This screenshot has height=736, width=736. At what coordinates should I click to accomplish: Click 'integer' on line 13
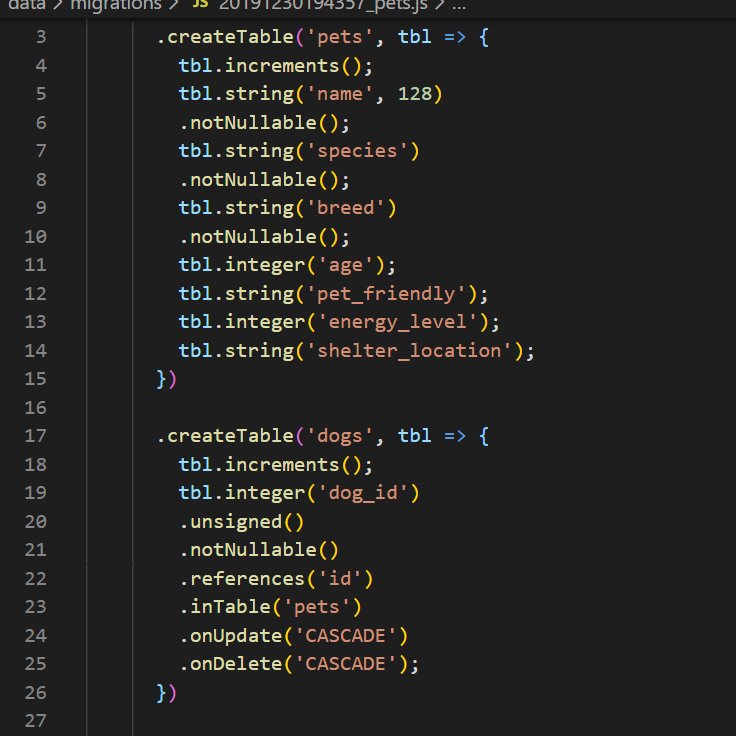coord(265,322)
